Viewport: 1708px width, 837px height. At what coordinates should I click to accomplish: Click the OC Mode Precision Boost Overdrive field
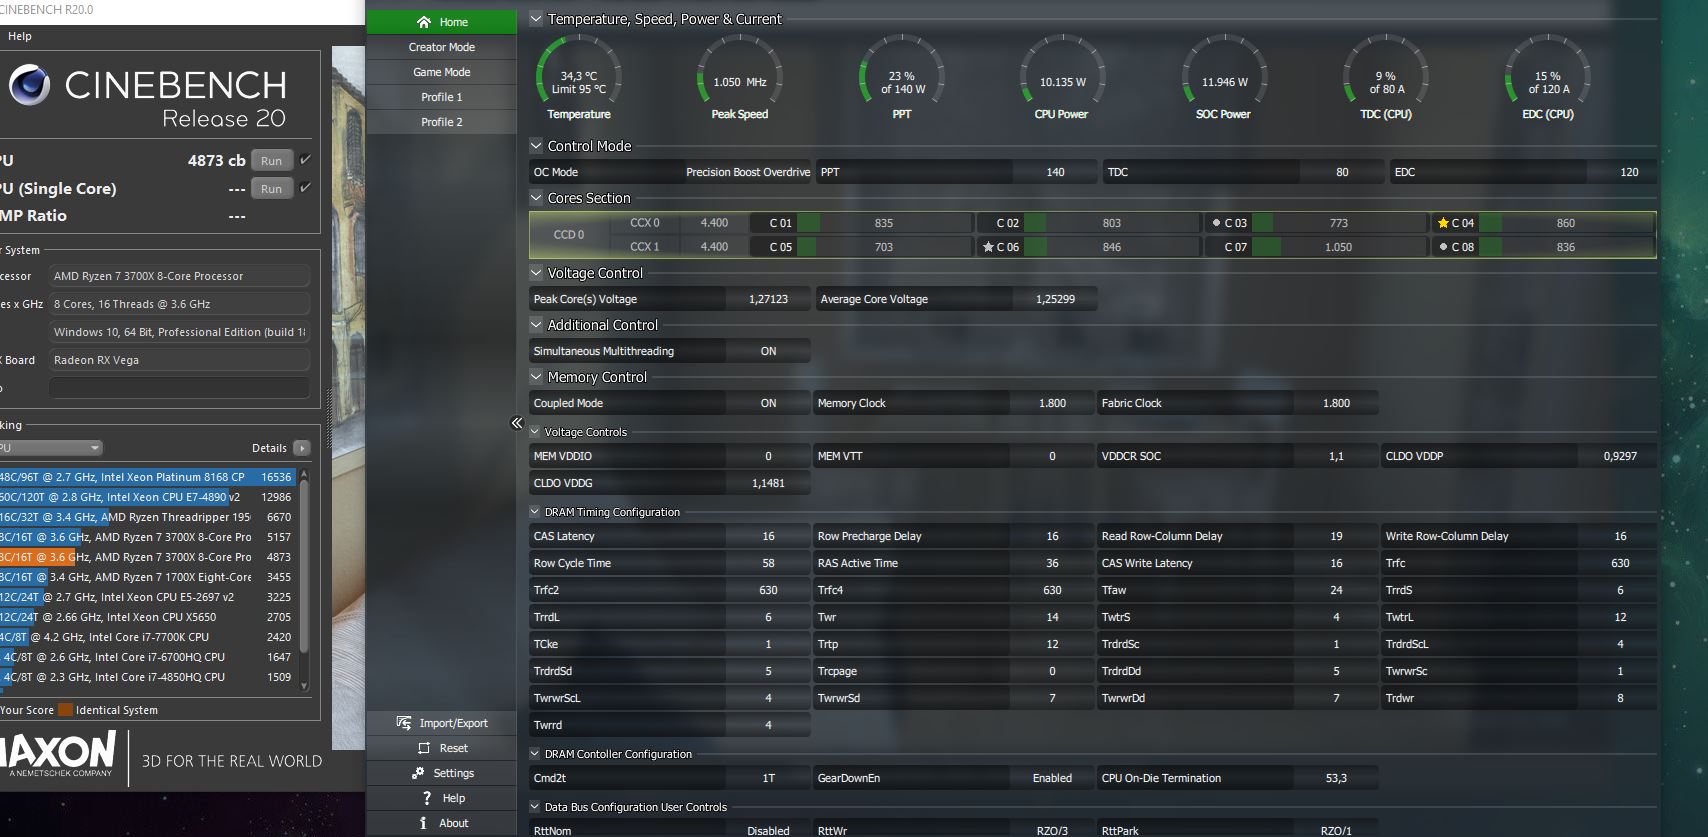pos(748,172)
